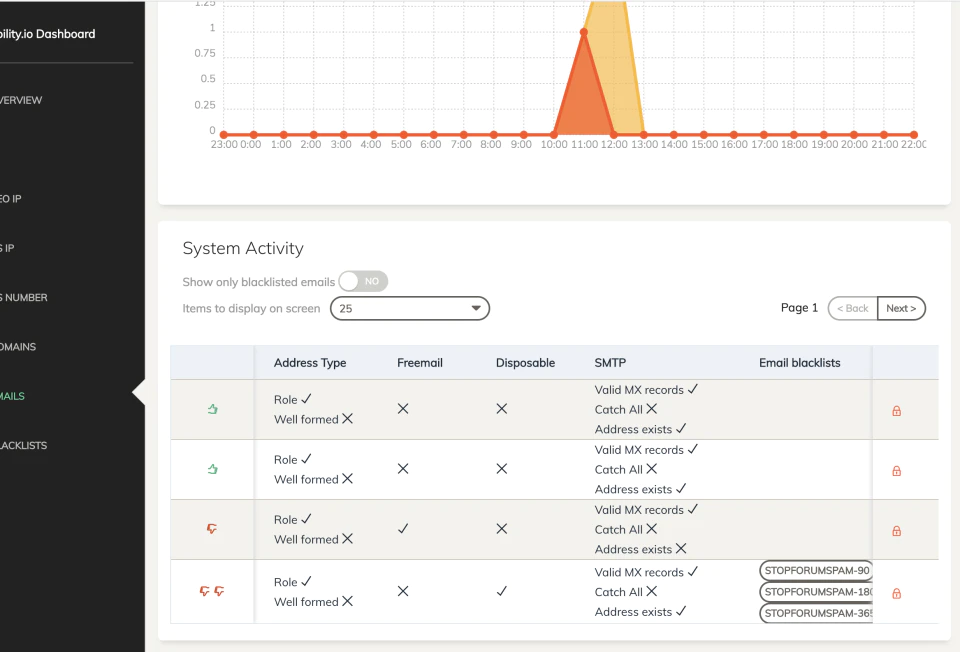This screenshot has height=652, width=960.
Task: Click the STOPFORUMSPAM-365 blacklist tag
Action: (x=816, y=613)
